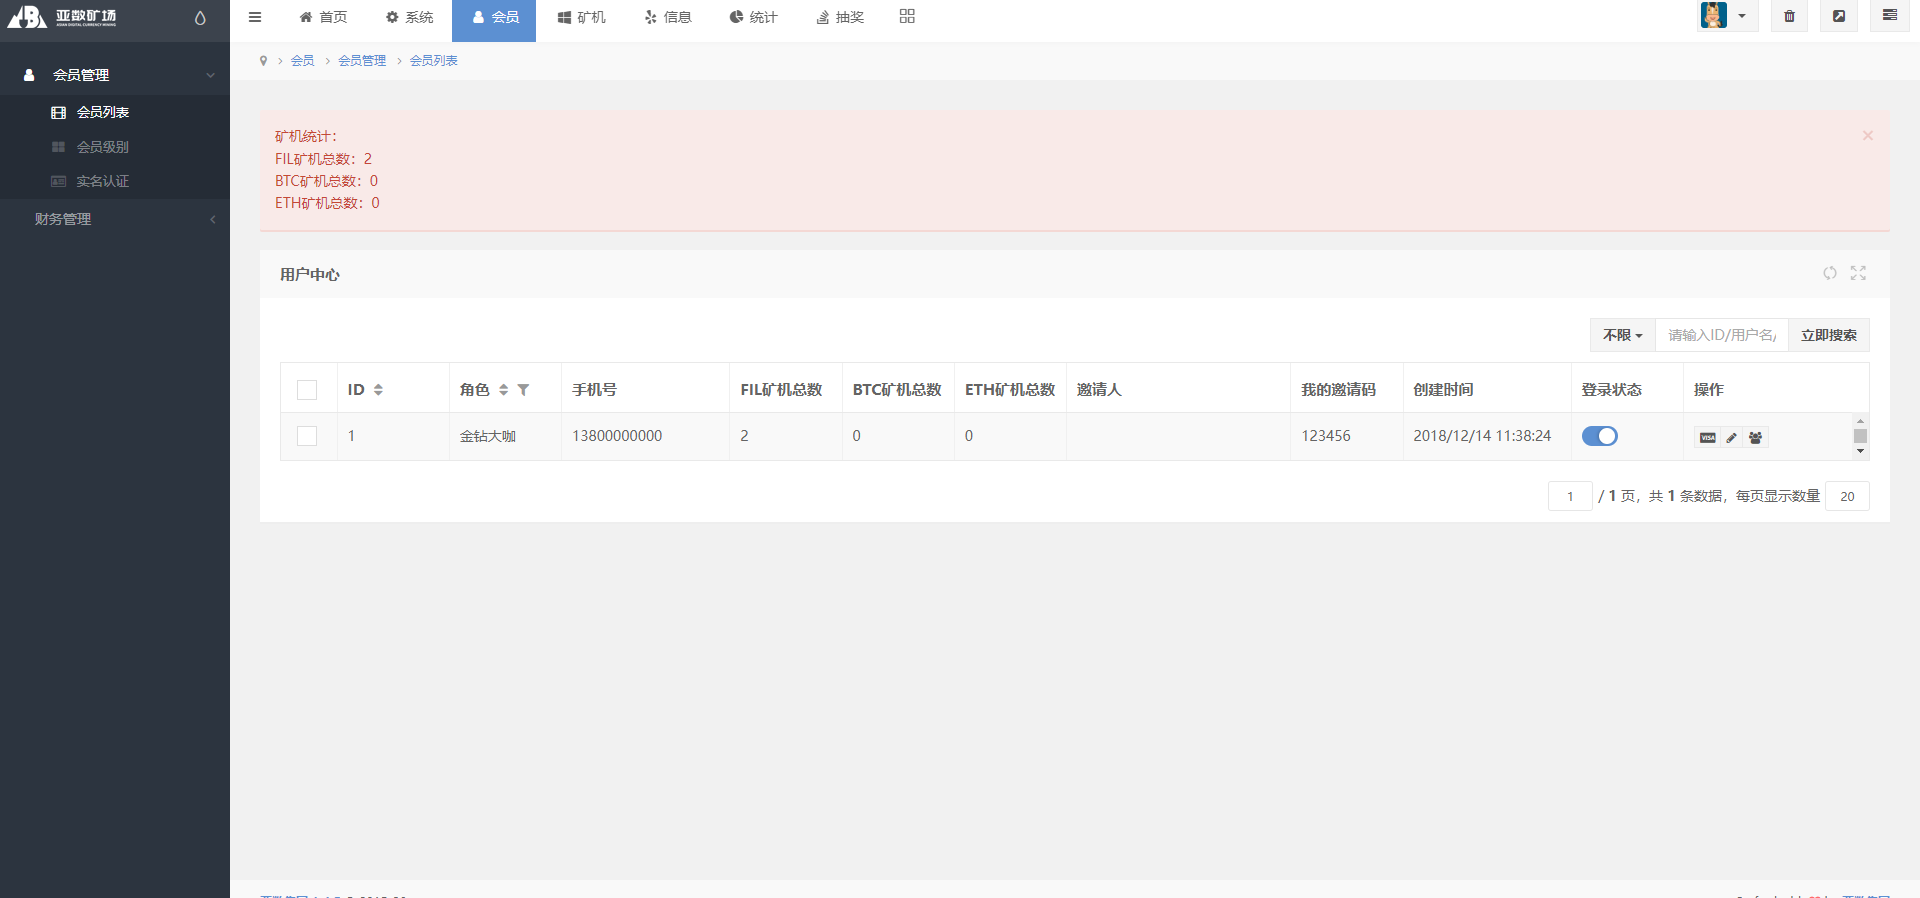Image resolution: width=1920 pixels, height=898 pixels.
Task: Open the user avatar dropdown menu
Action: pos(1726,16)
